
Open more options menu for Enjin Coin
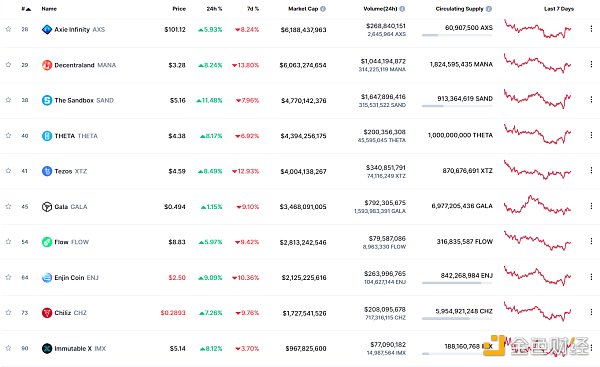coord(591,277)
